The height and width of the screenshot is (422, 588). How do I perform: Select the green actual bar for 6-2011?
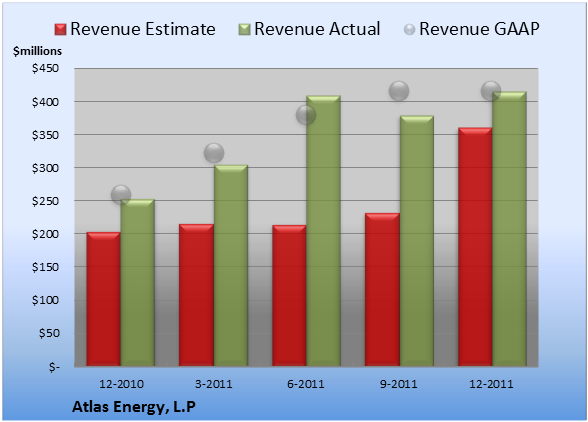323,231
